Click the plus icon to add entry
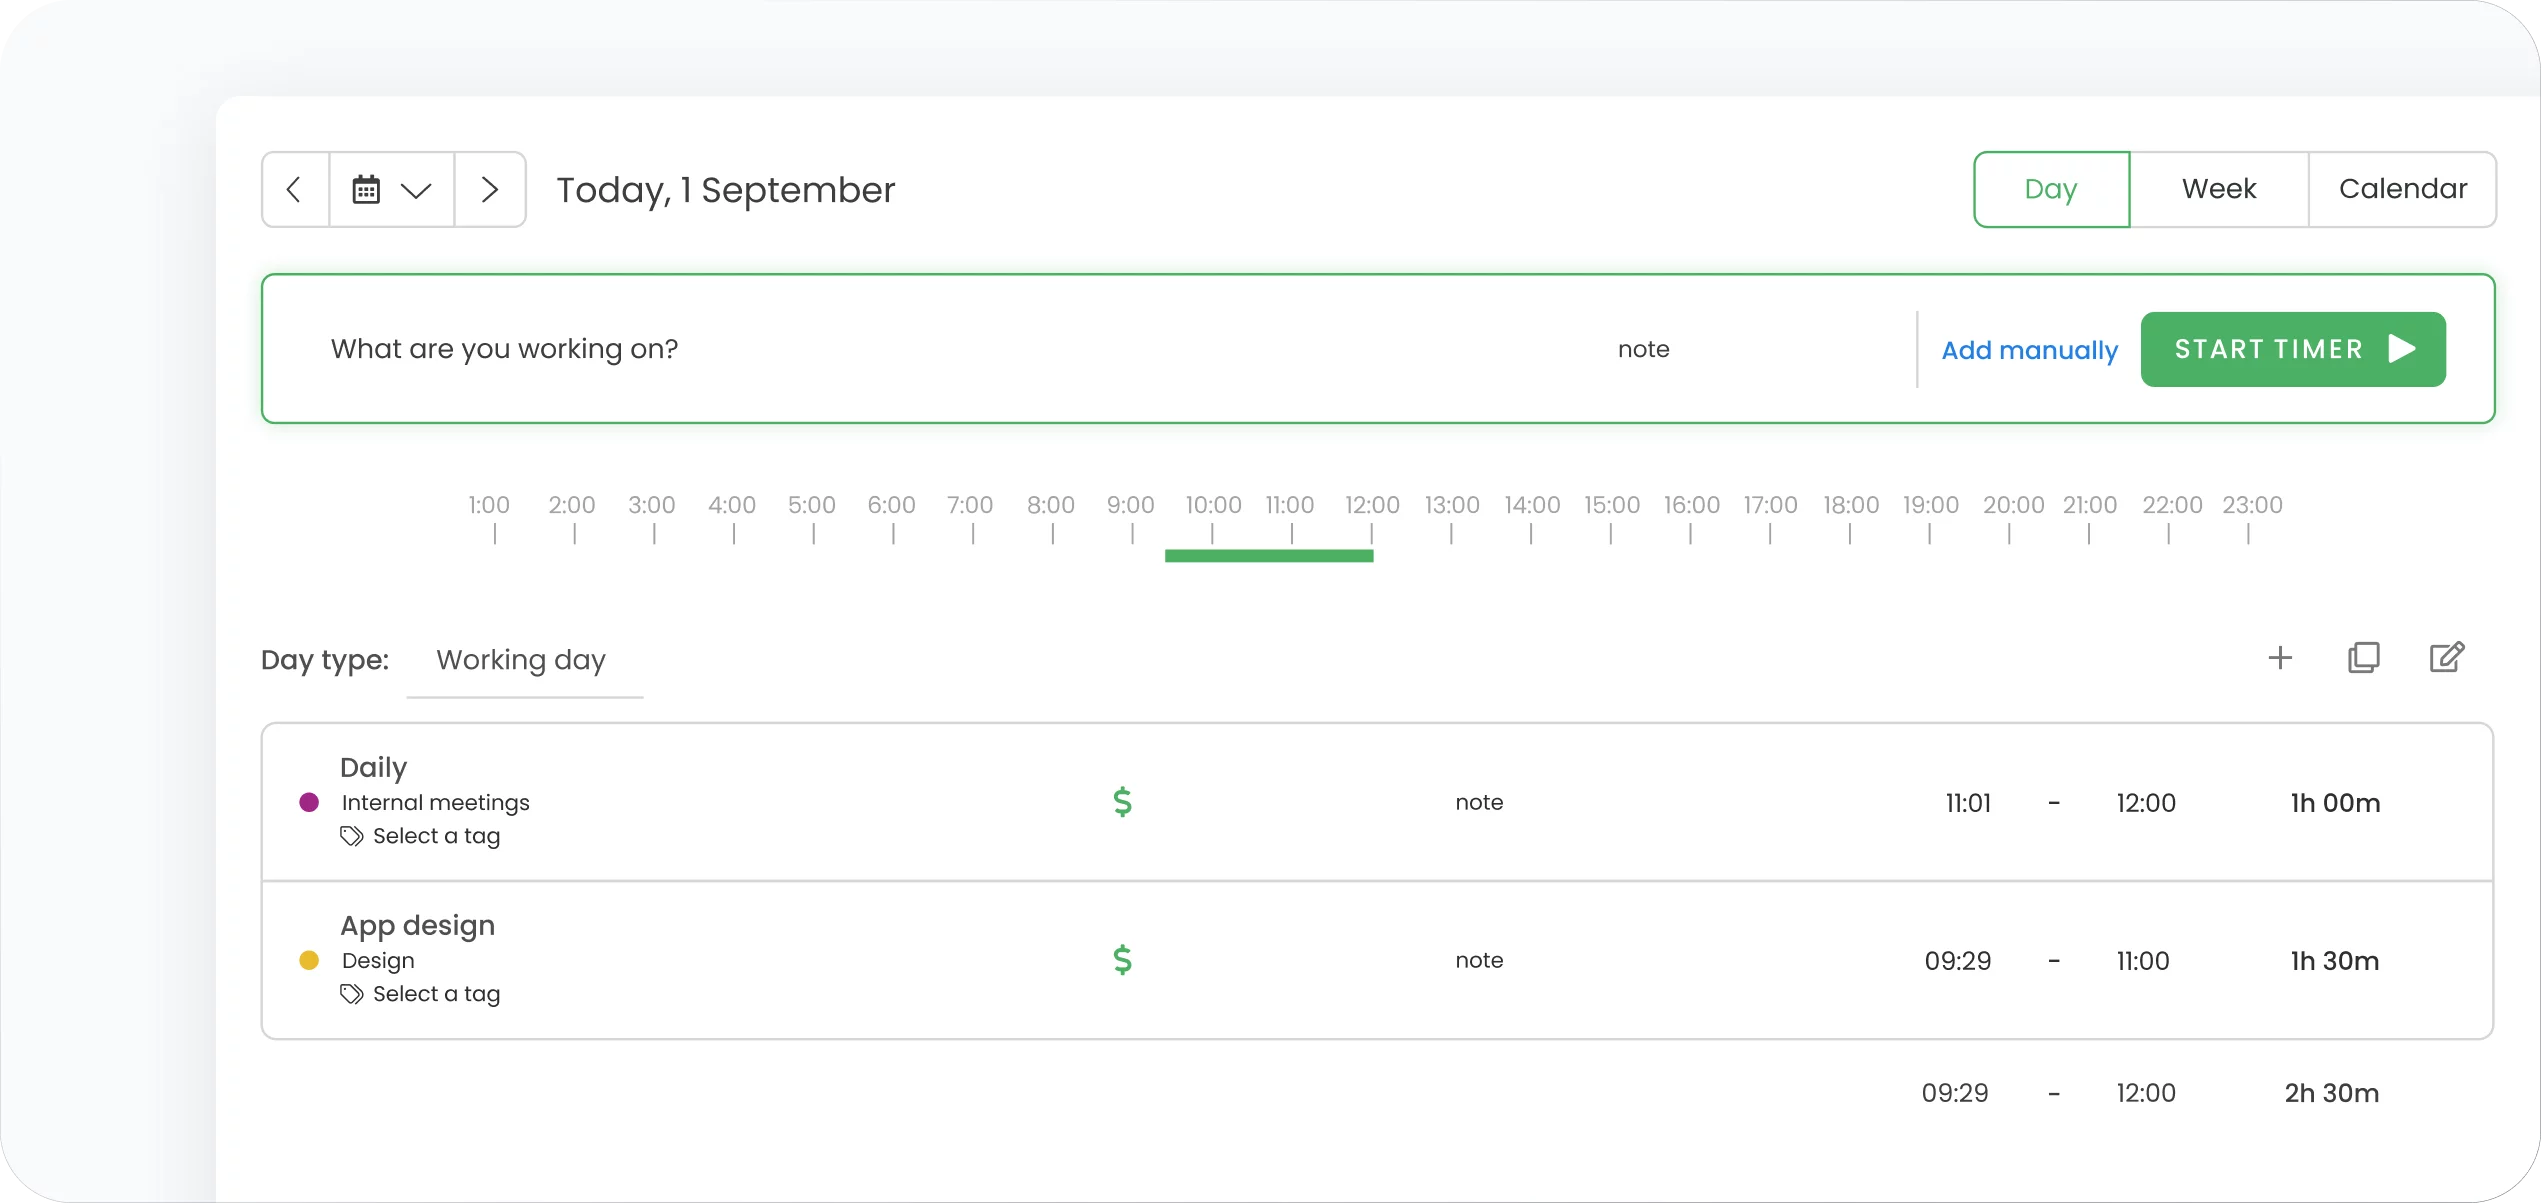This screenshot has width=2541, height=1203. [x=2280, y=658]
